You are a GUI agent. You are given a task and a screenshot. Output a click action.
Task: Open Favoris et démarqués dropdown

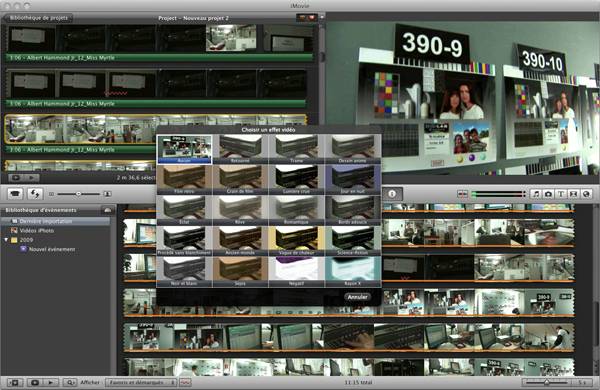(141, 382)
